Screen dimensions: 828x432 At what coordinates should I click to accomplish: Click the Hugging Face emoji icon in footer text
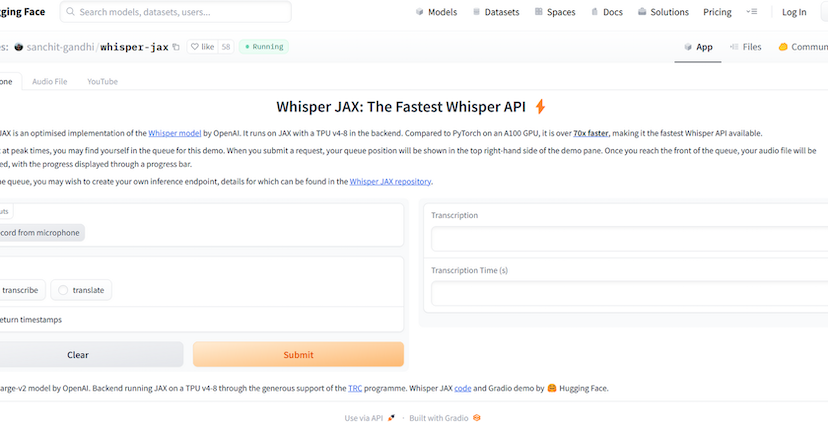point(552,388)
